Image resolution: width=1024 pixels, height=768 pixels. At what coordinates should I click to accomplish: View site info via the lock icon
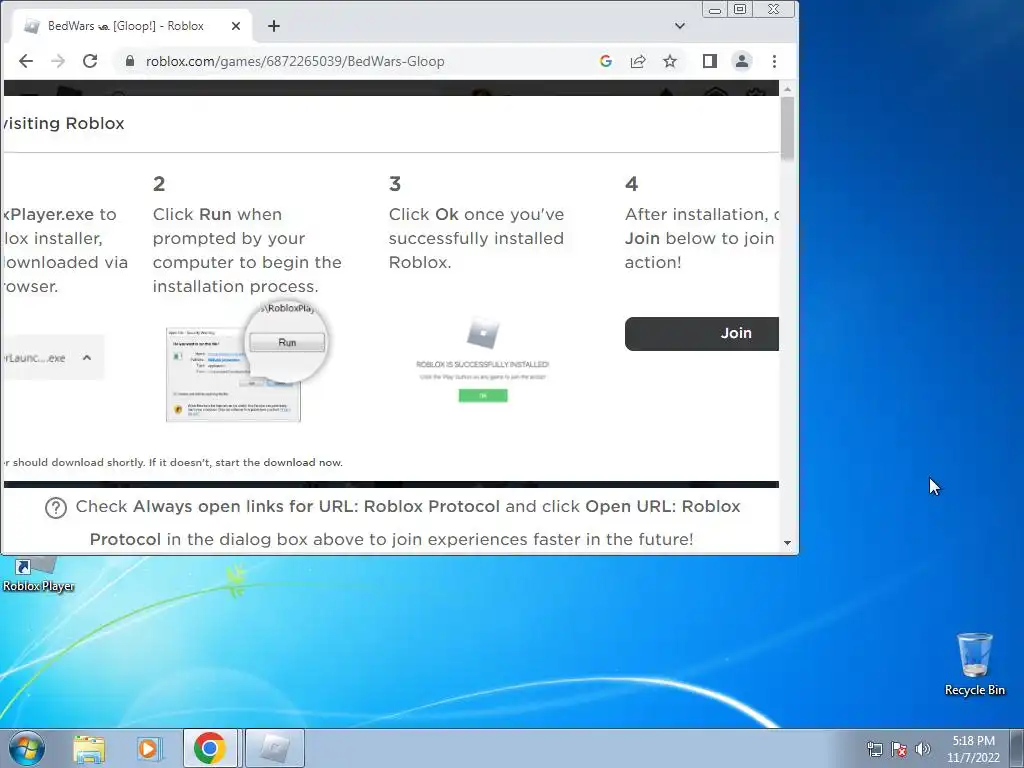pyautogui.click(x=129, y=61)
